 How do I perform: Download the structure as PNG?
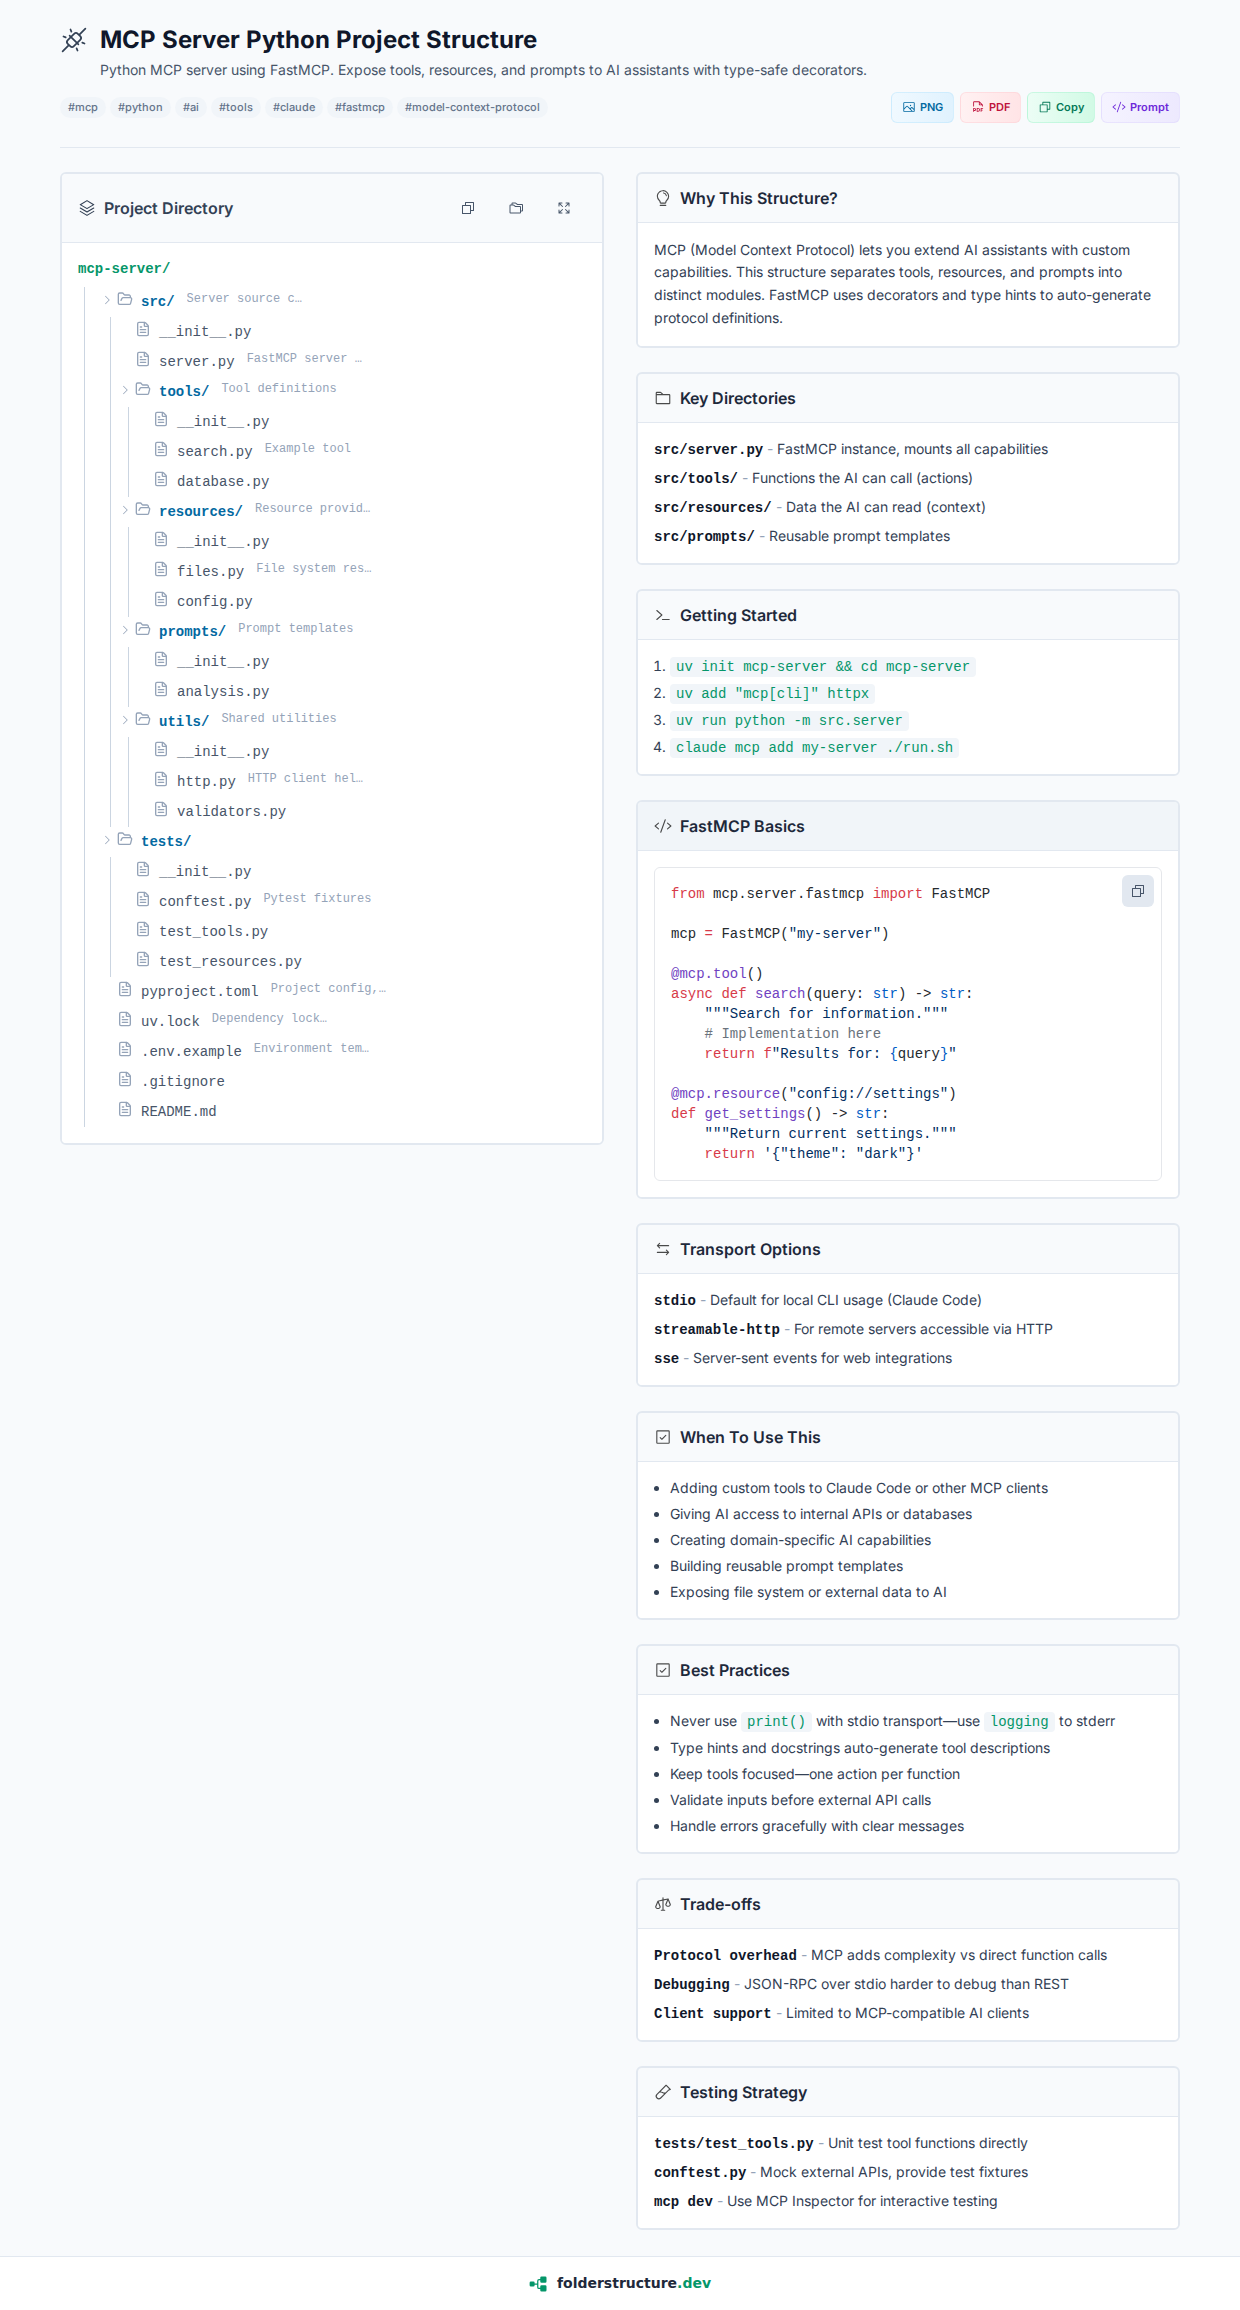click(922, 107)
